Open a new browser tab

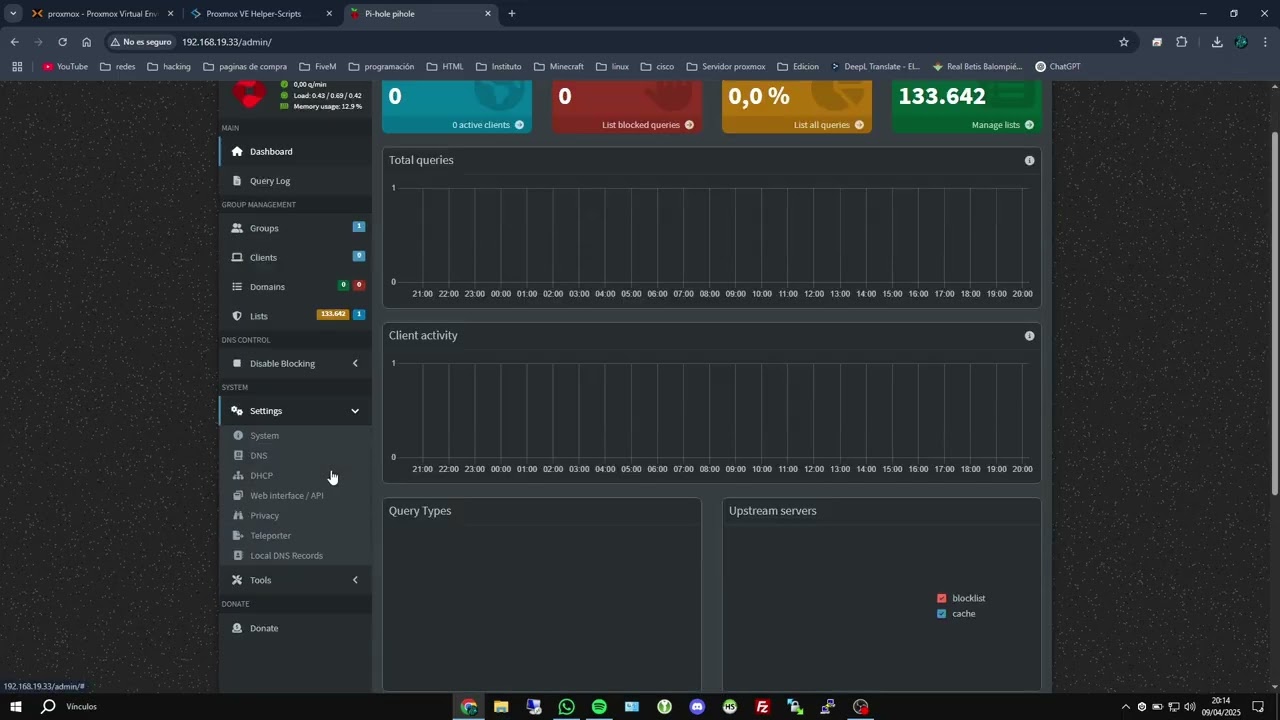[x=512, y=14]
